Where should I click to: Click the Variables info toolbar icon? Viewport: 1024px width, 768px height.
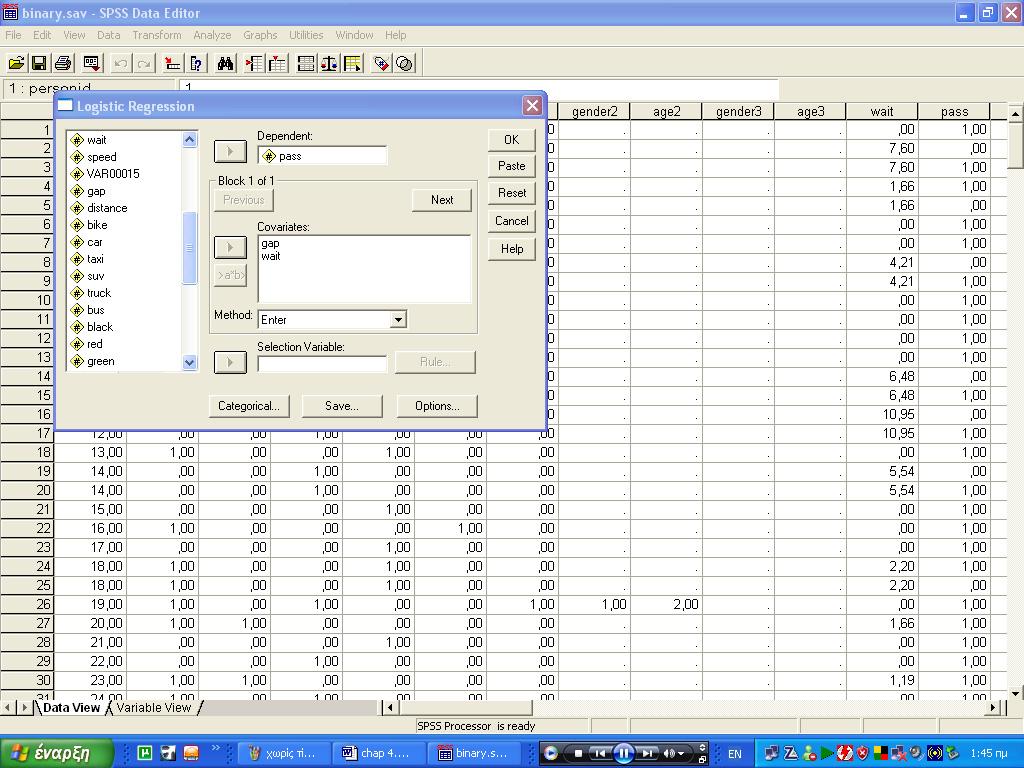(197, 63)
